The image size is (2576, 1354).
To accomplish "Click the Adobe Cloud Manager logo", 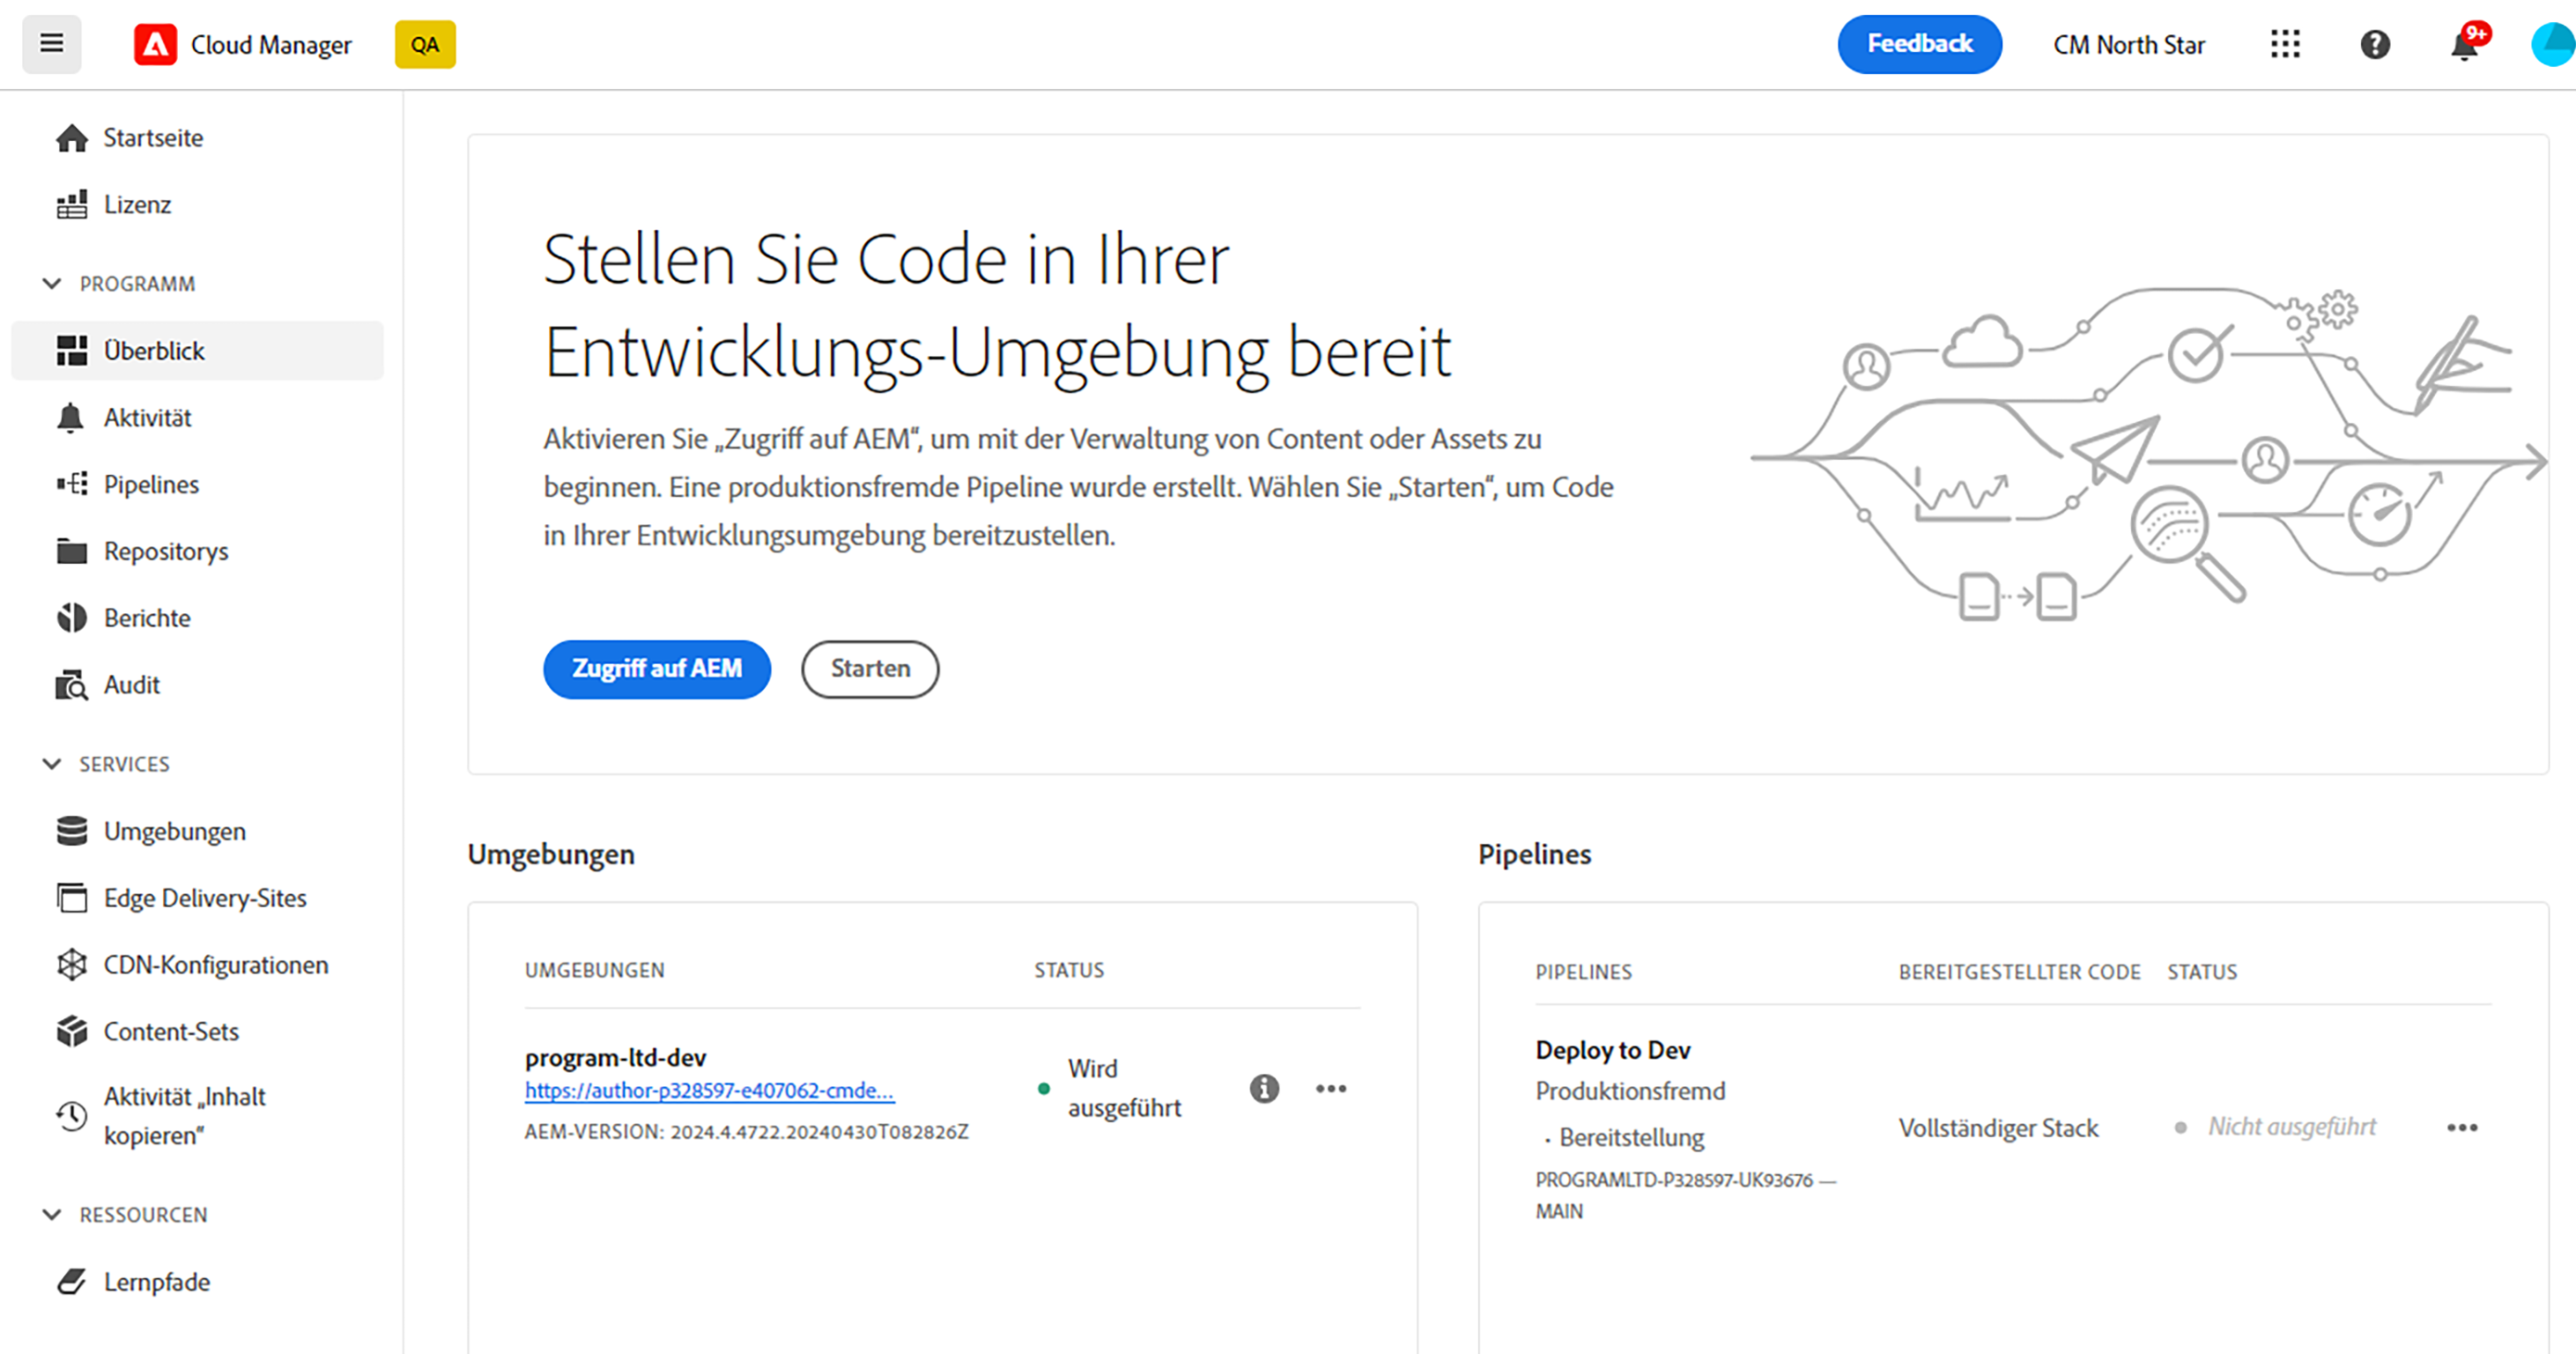I will [155, 45].
